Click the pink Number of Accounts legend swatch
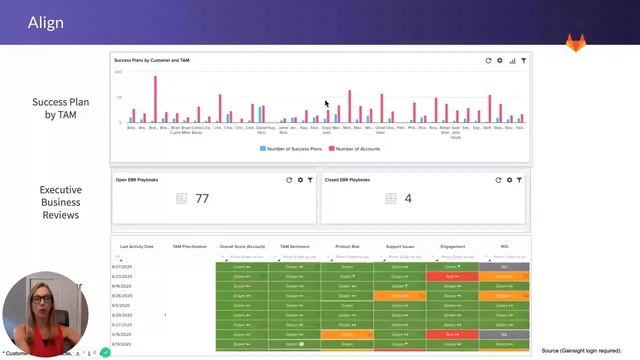Screen dimensions: 640x360 pyautogui.click(x=331, y=149)
